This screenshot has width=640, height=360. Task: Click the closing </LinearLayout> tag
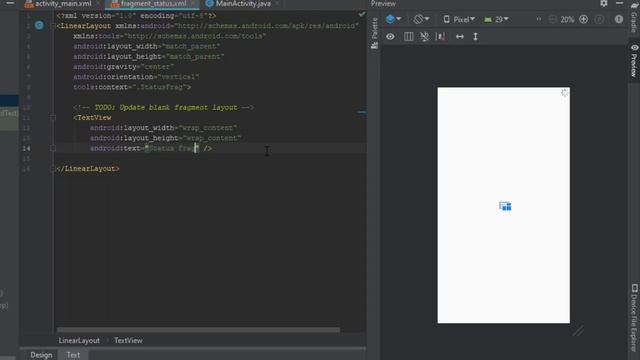pos(88,169)
